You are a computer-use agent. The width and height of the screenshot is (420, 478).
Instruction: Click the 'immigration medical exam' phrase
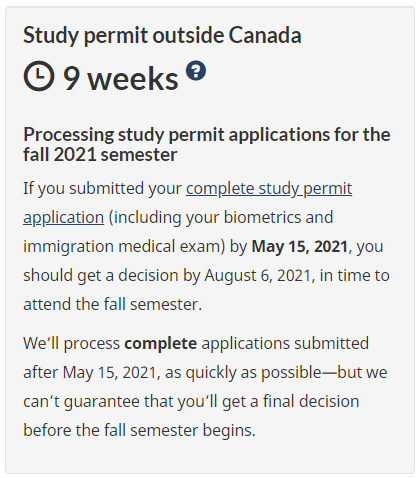coord(122,247)
